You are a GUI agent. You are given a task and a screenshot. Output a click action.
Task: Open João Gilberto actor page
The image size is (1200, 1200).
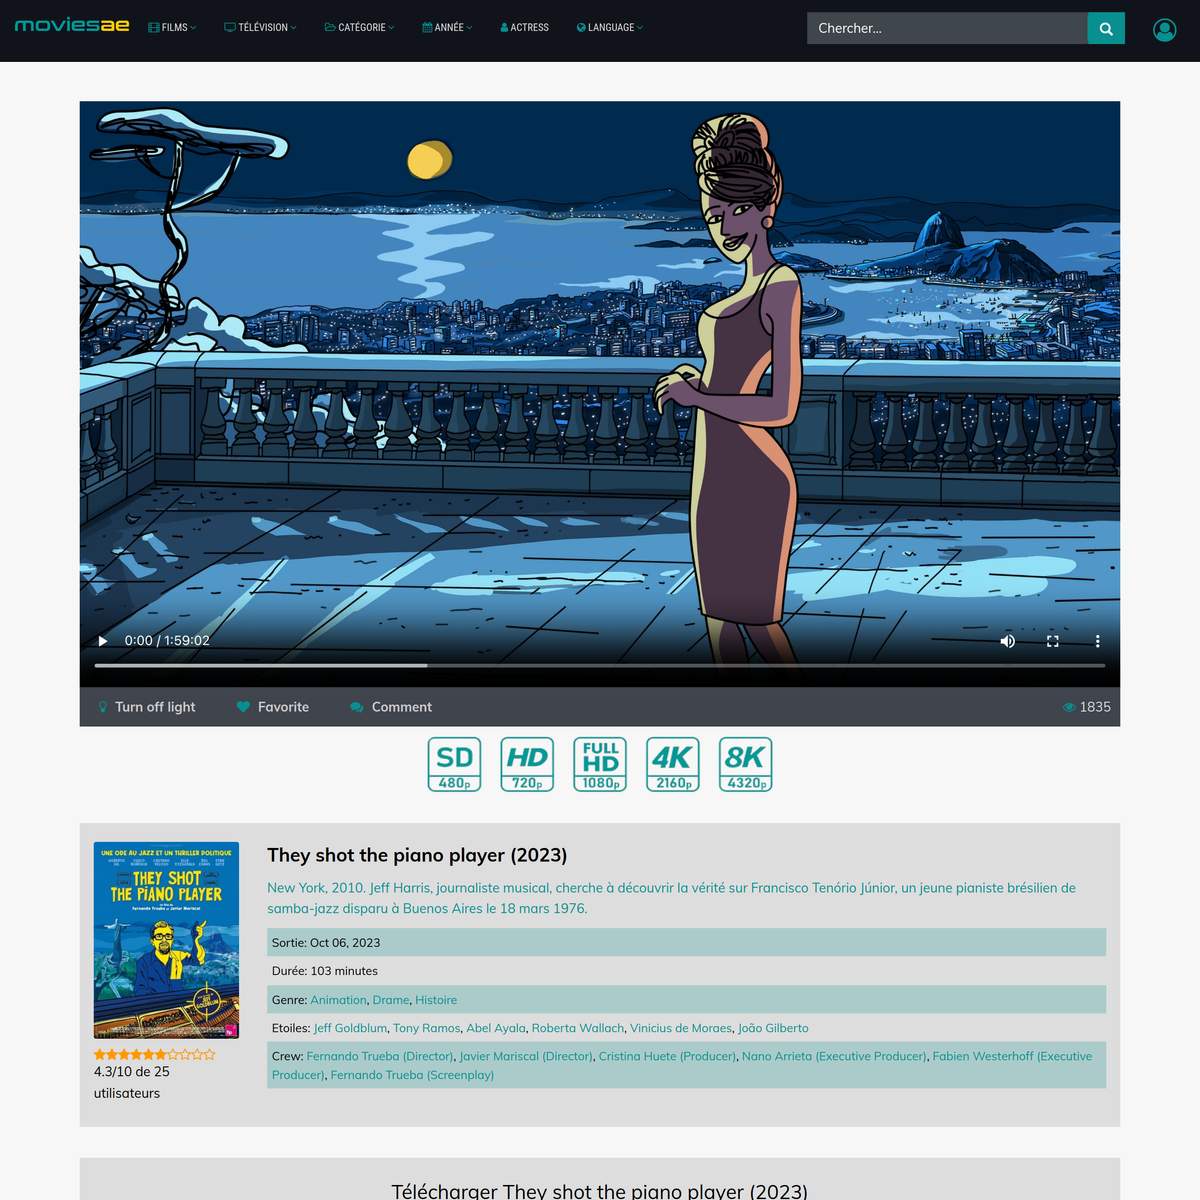point(773,1028)
